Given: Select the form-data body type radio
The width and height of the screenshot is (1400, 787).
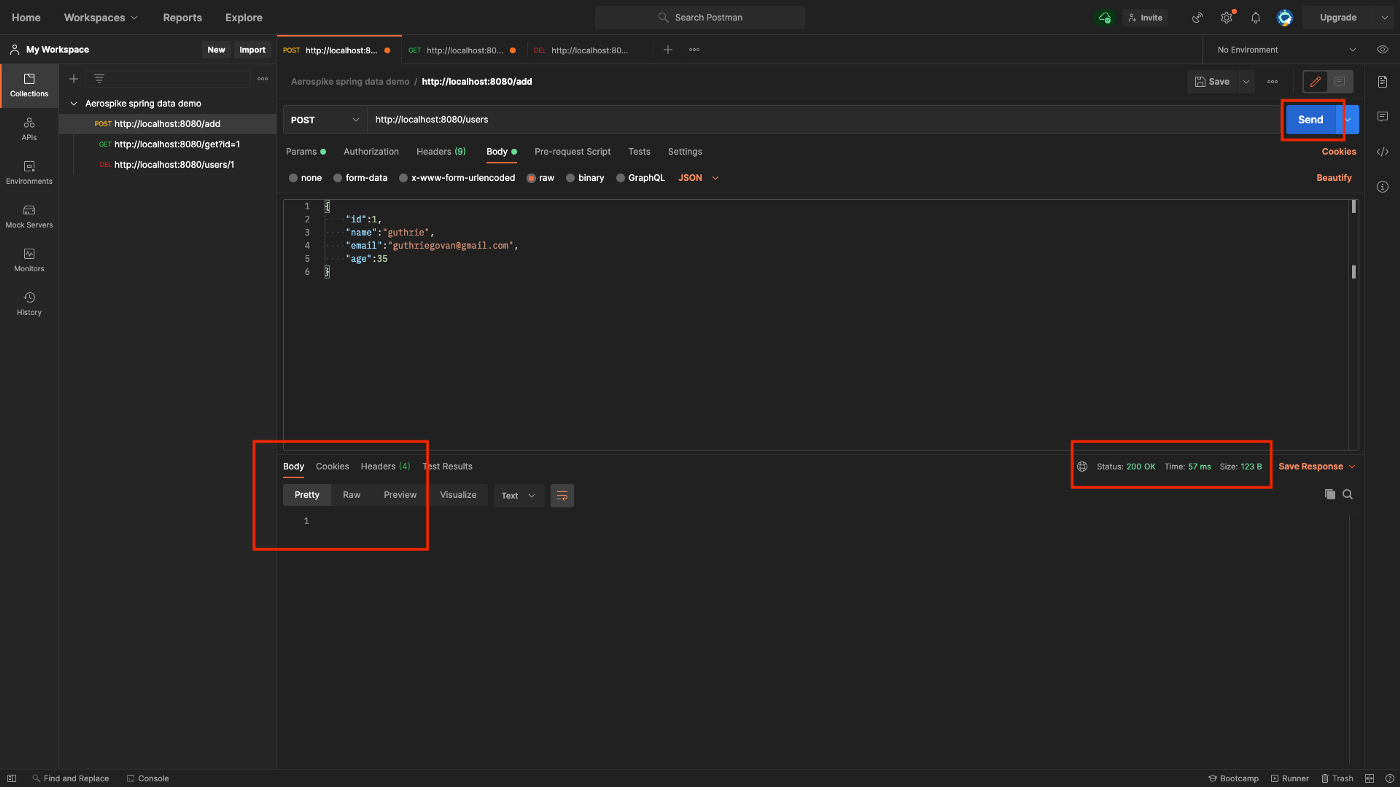Looking at the screenshot, I should [x=338, y=178].
